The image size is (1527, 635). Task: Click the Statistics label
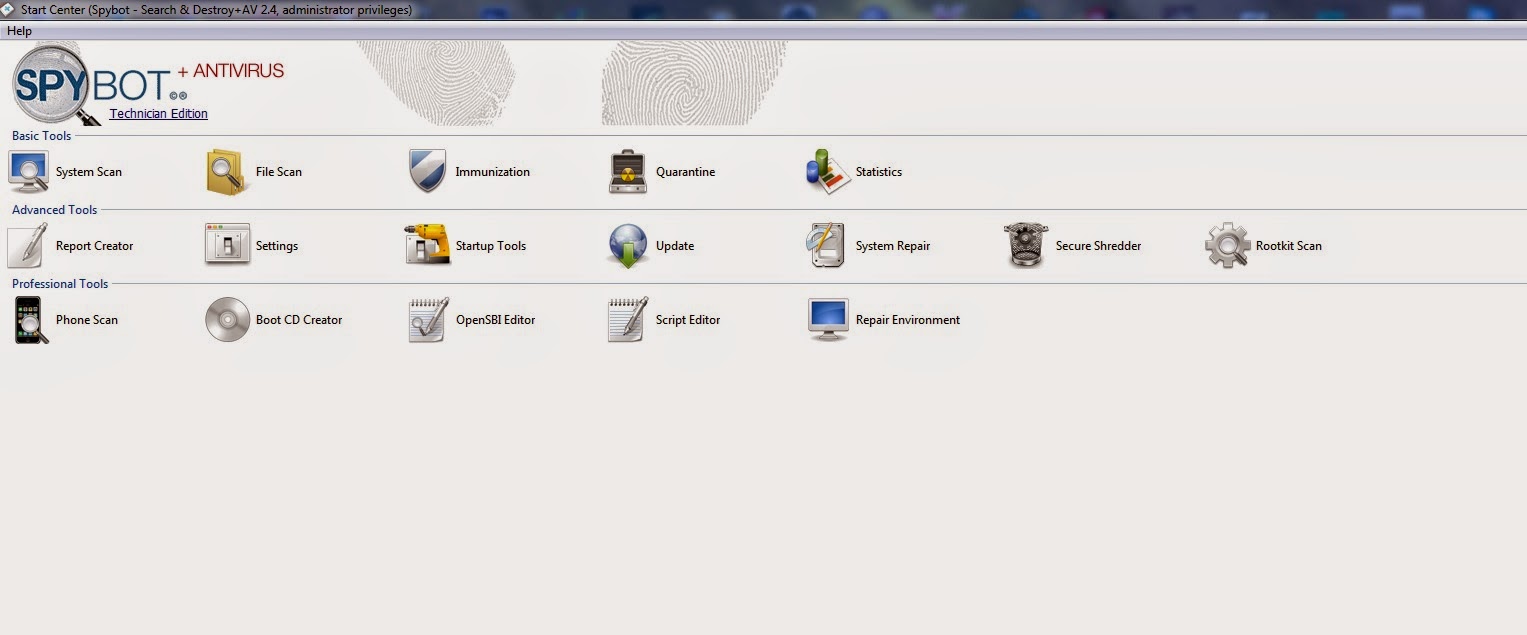879,172
